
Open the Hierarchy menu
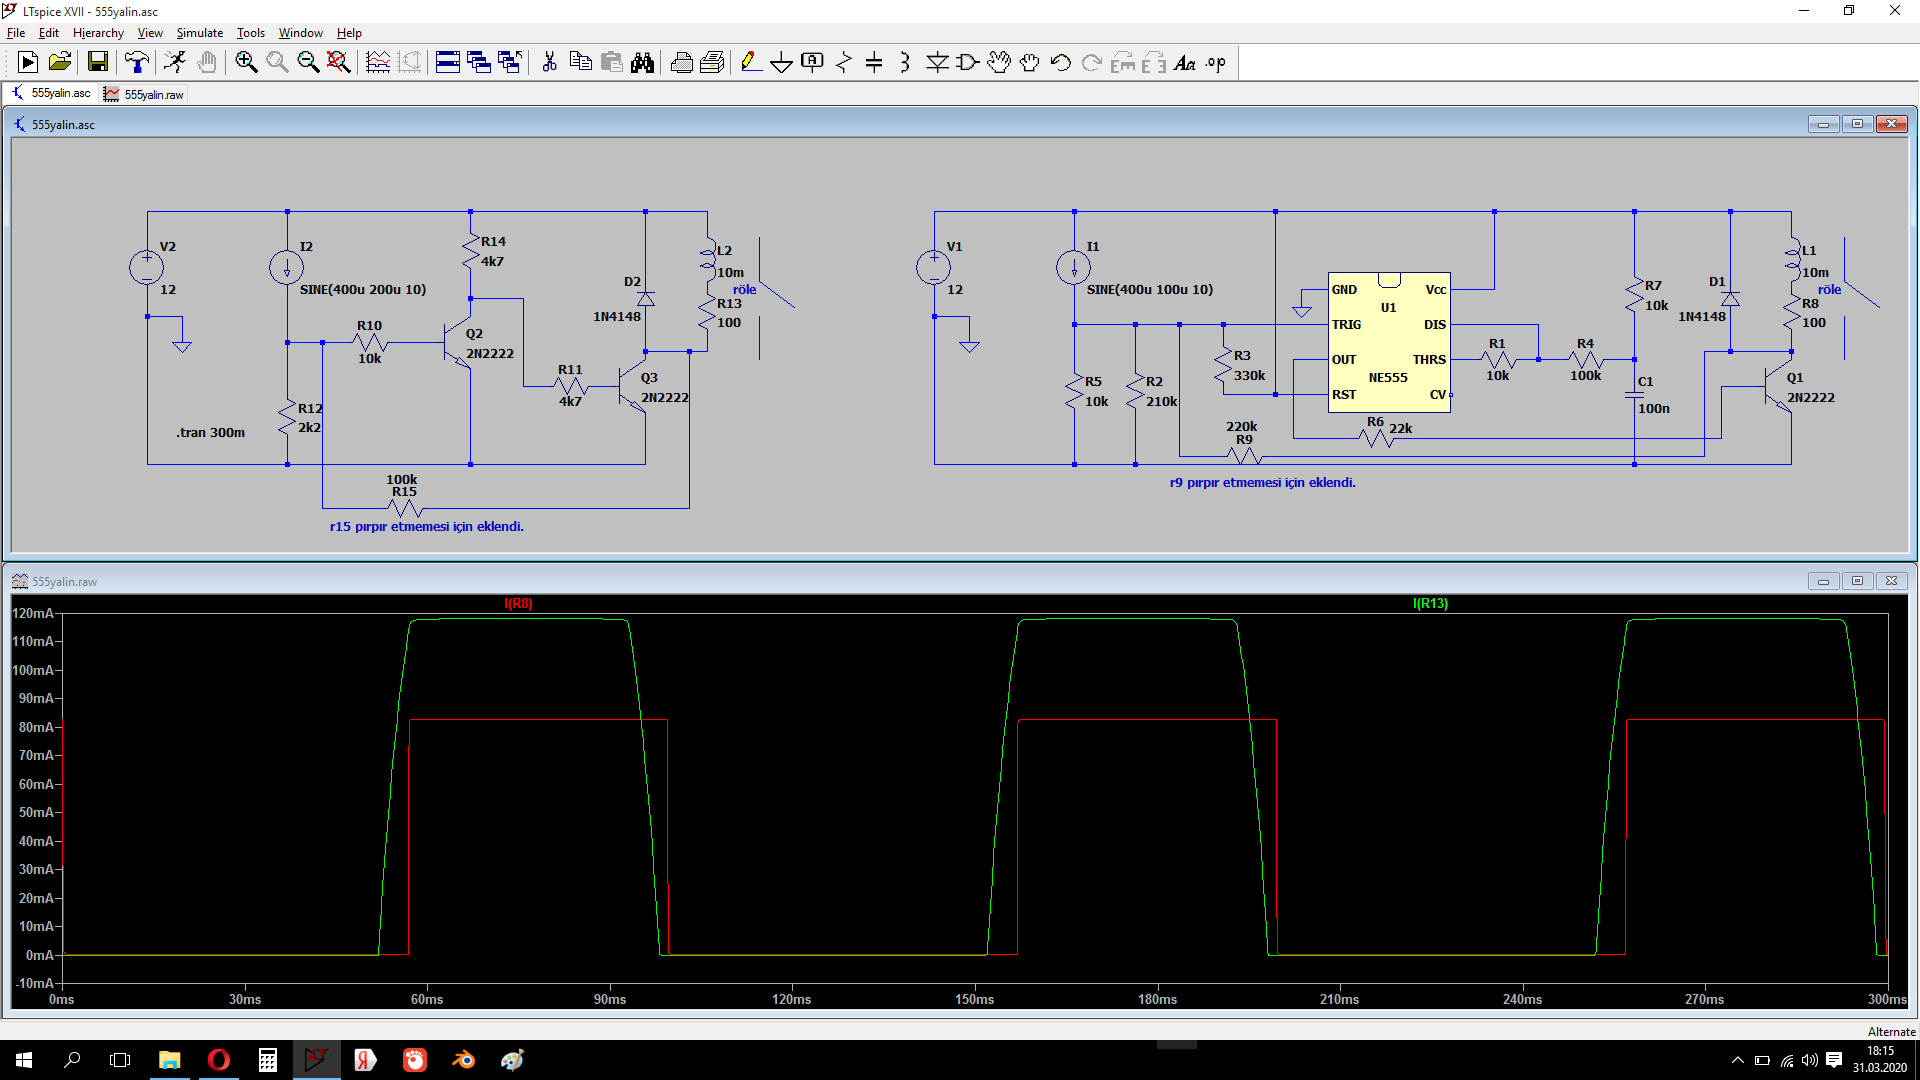point(98,33)
